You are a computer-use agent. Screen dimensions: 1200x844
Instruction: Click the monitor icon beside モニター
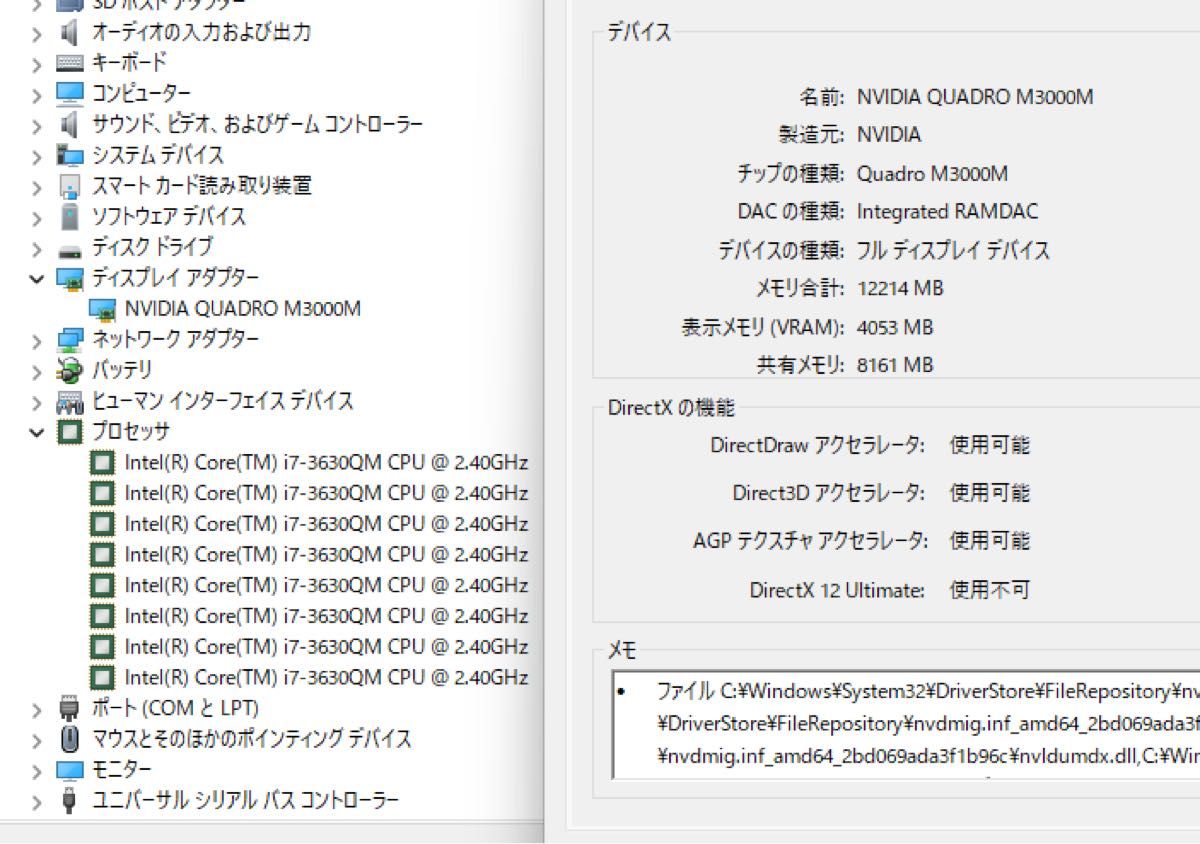[69, 770]
